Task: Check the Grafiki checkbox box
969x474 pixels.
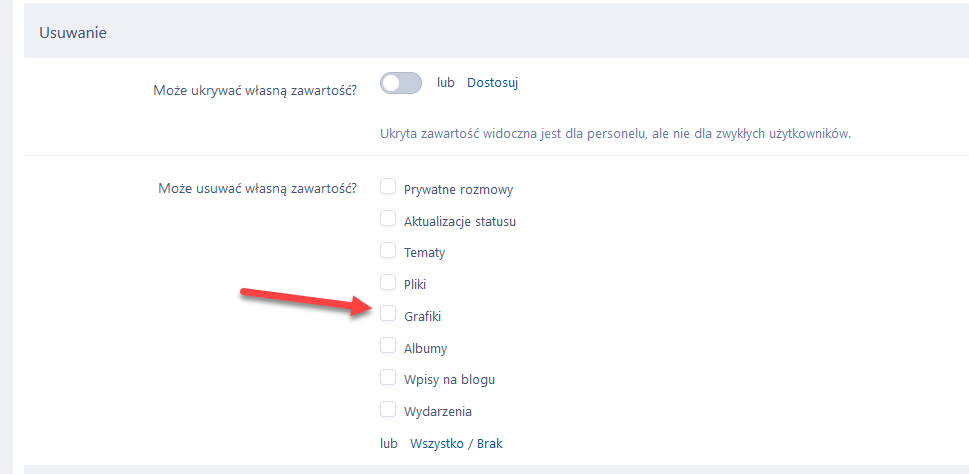Action: 388,314
